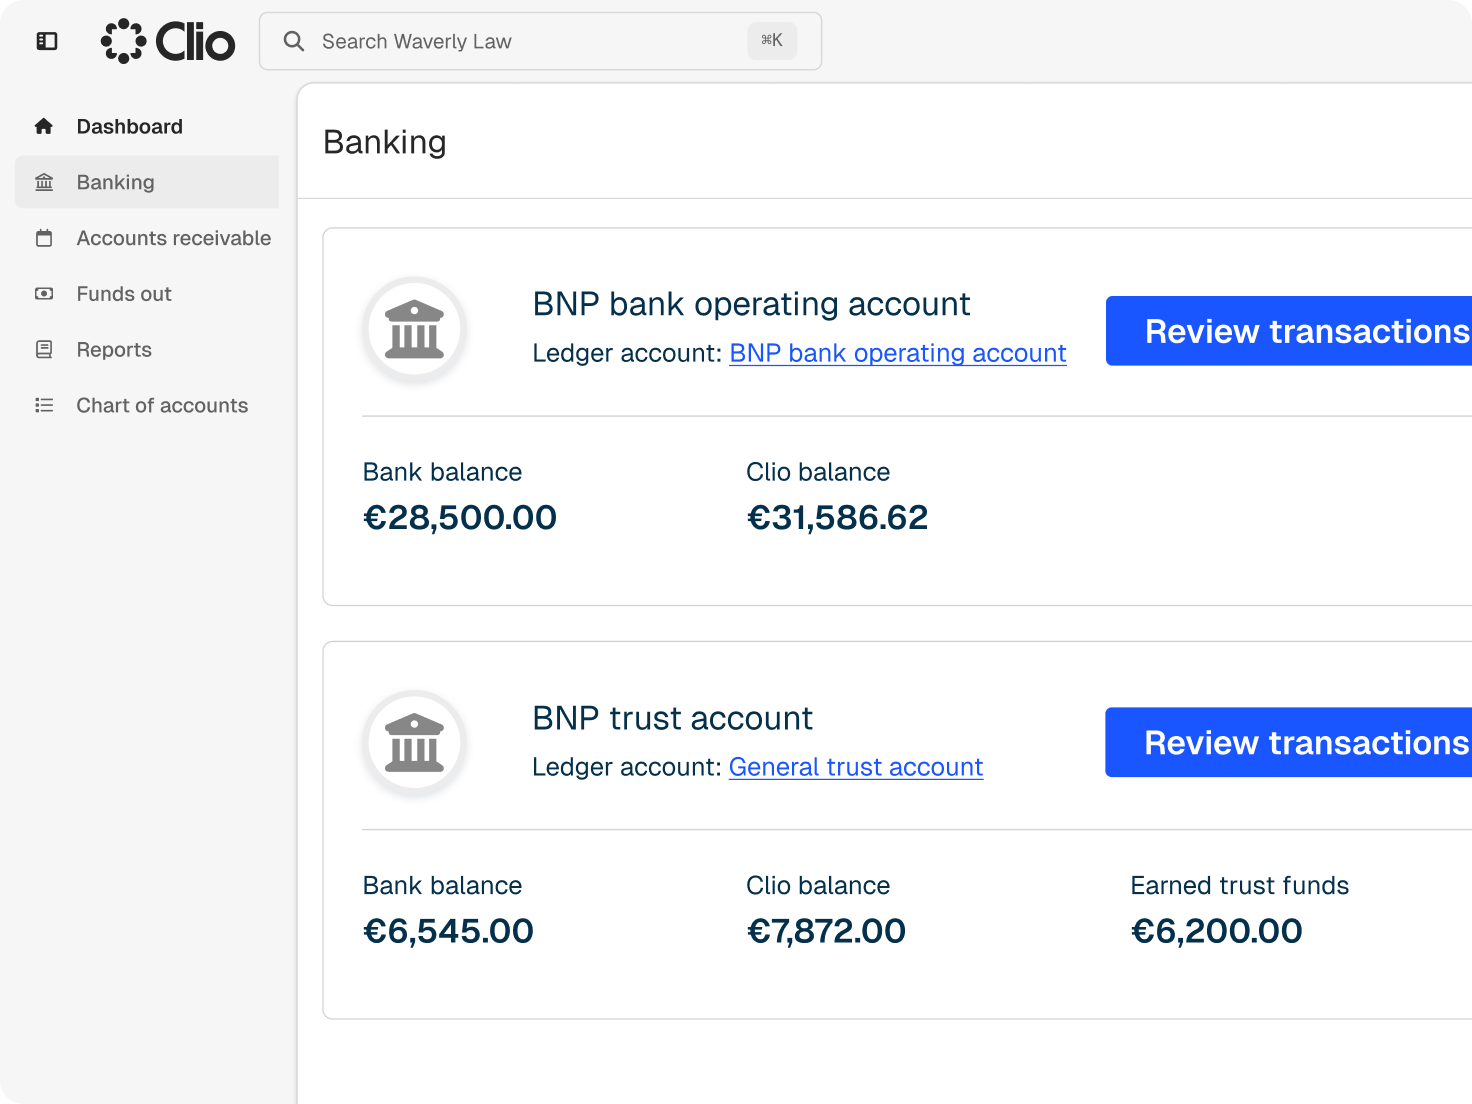
Task: Click the Earned trust funds label
Action: 1240,885
